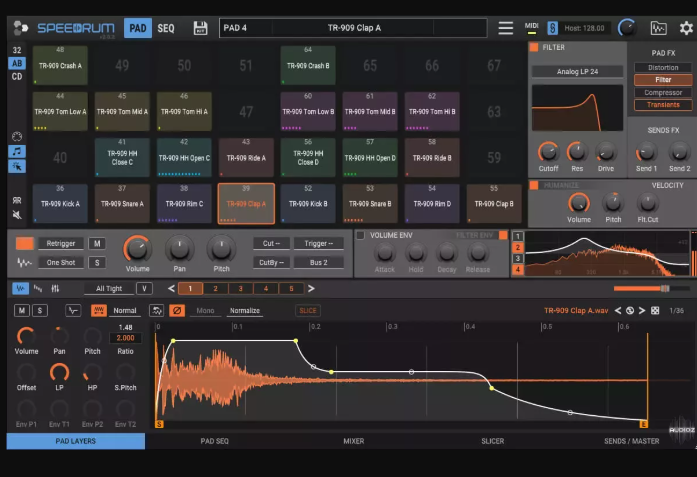Viewport: 697px width, 477px height.
Task: Open settings gear icon
Action: 686,28
